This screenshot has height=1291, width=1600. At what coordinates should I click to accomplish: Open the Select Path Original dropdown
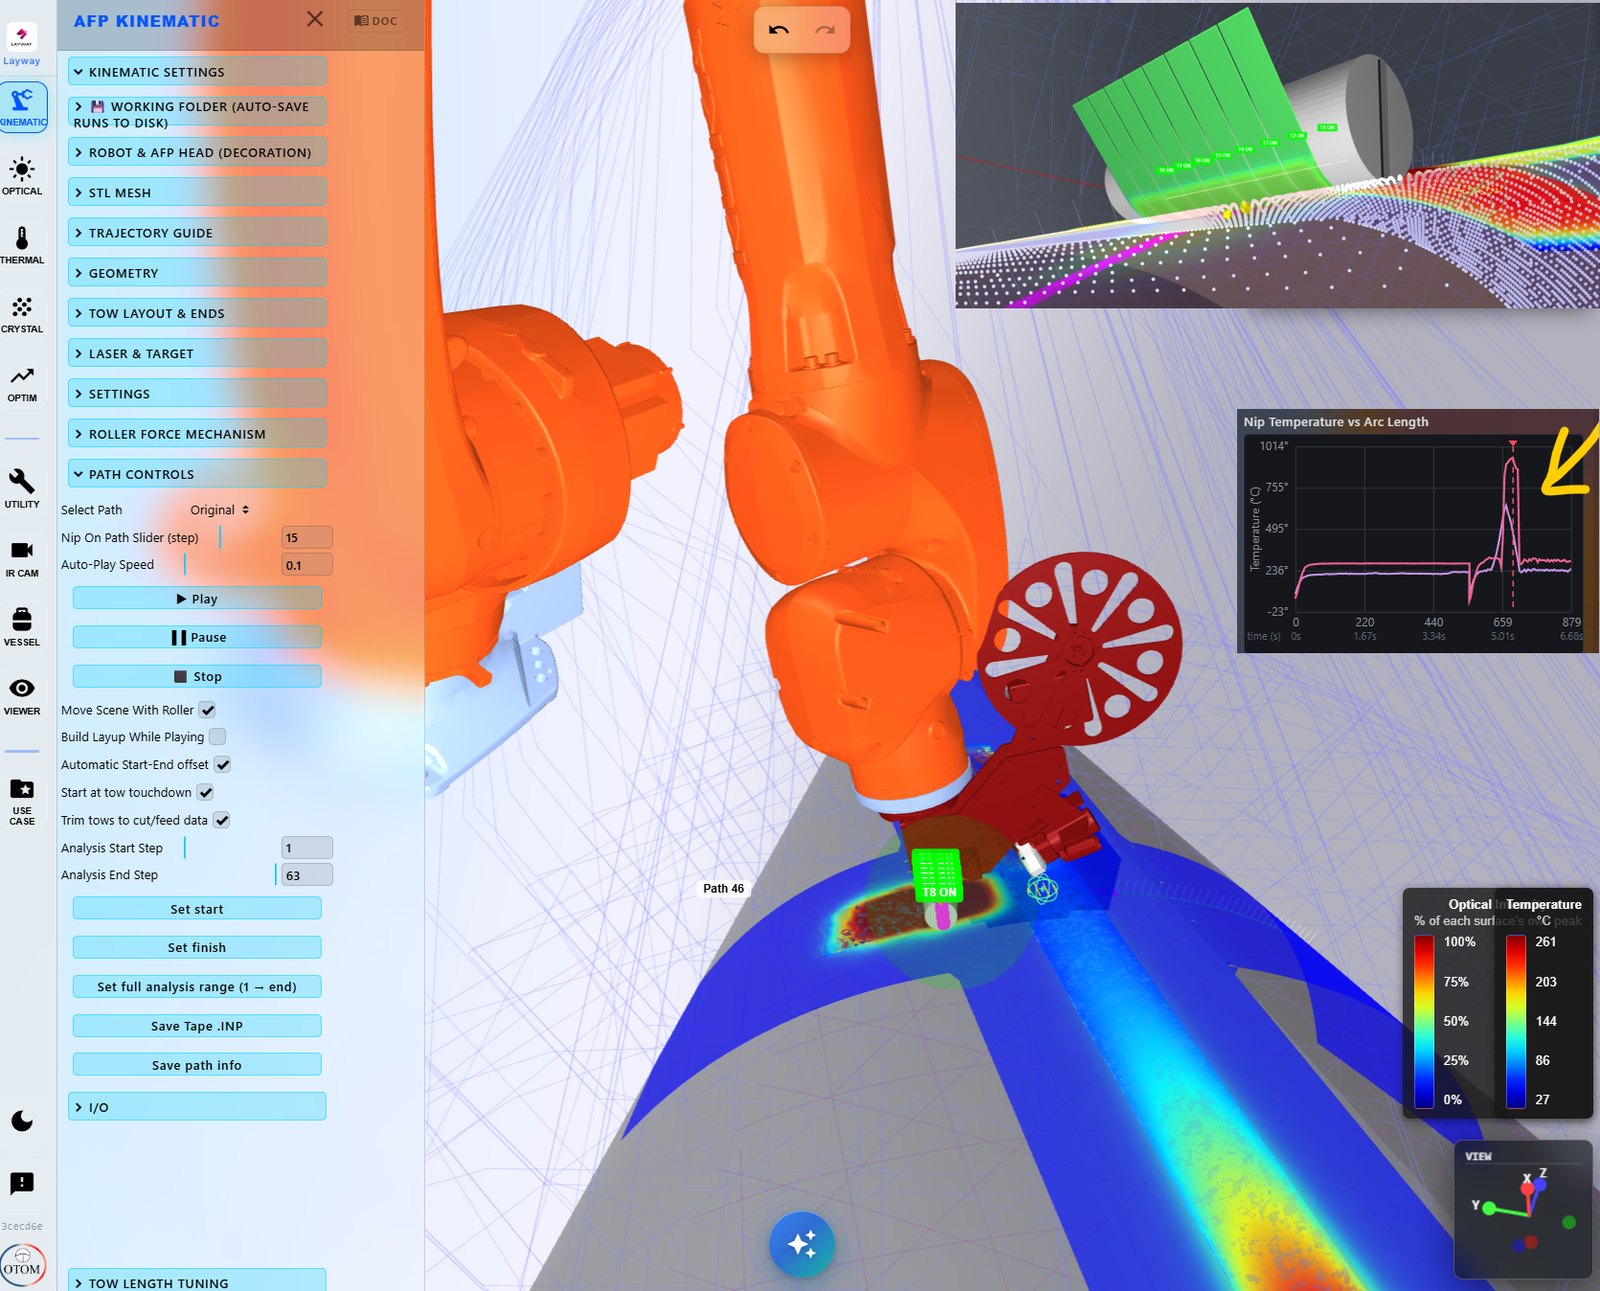click(219, 510)
